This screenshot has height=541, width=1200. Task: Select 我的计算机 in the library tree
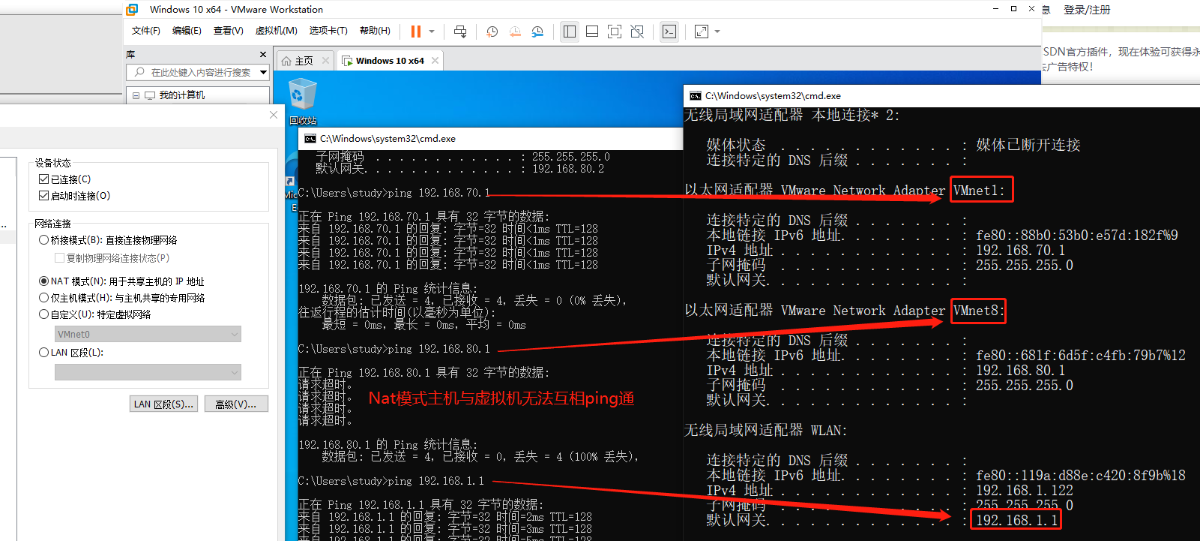(181, 95)
